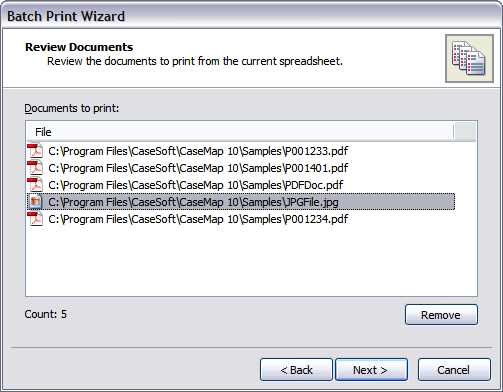Click the image icon for JPGFile.jpg

35,202
